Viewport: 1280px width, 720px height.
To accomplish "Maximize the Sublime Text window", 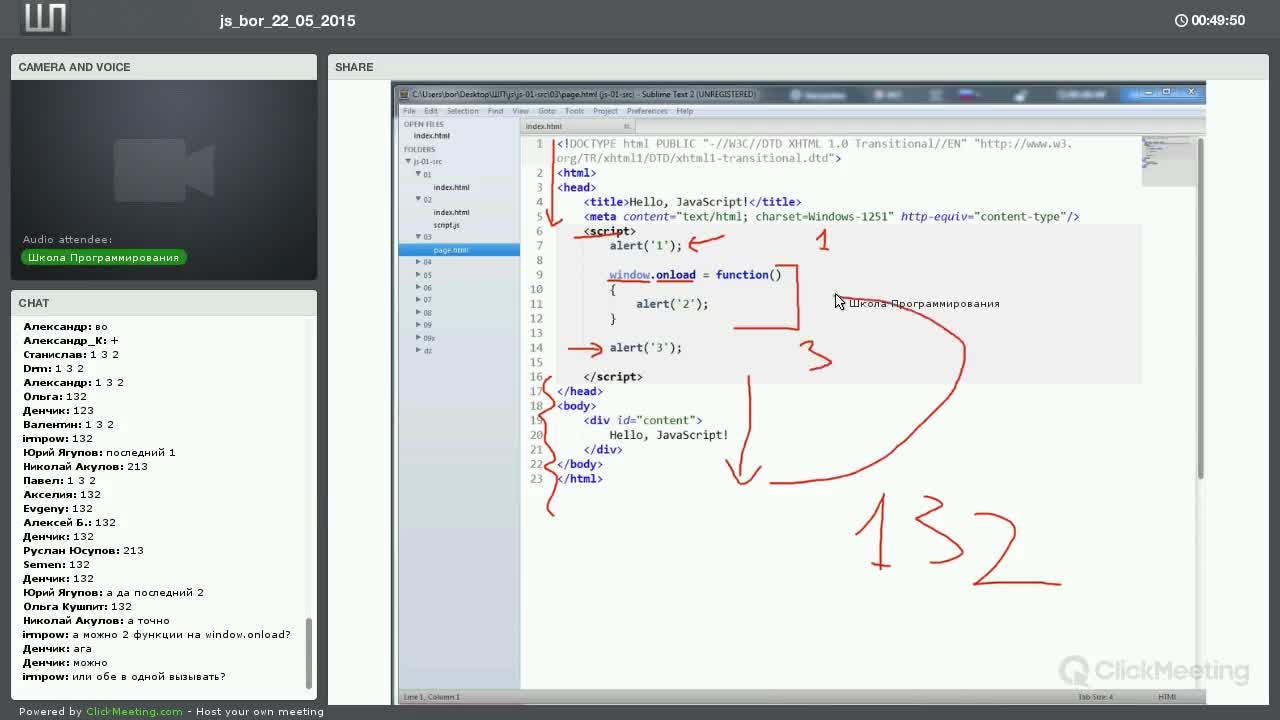I will point(1166,92).
